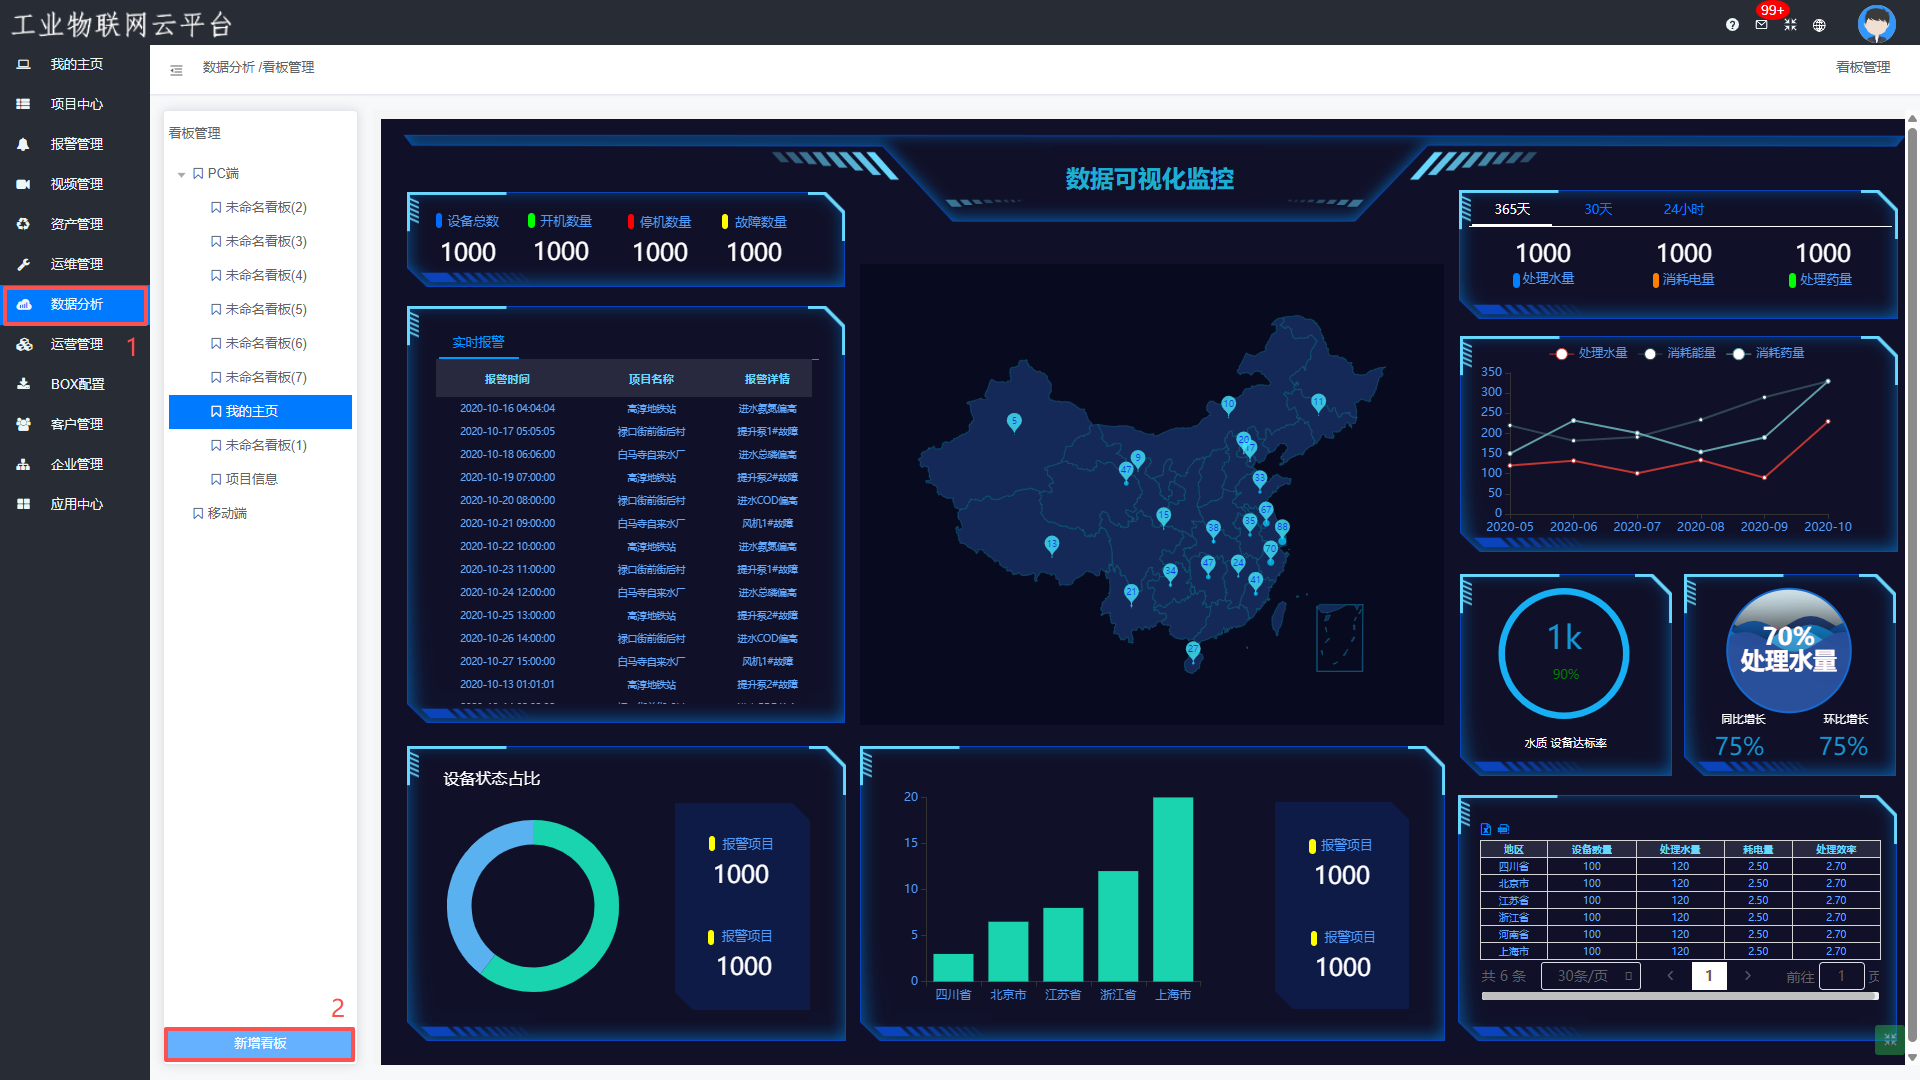1920x1080 pixels.
Task: Collapse the PC端 tree node
Action: [x=181, y=175]
